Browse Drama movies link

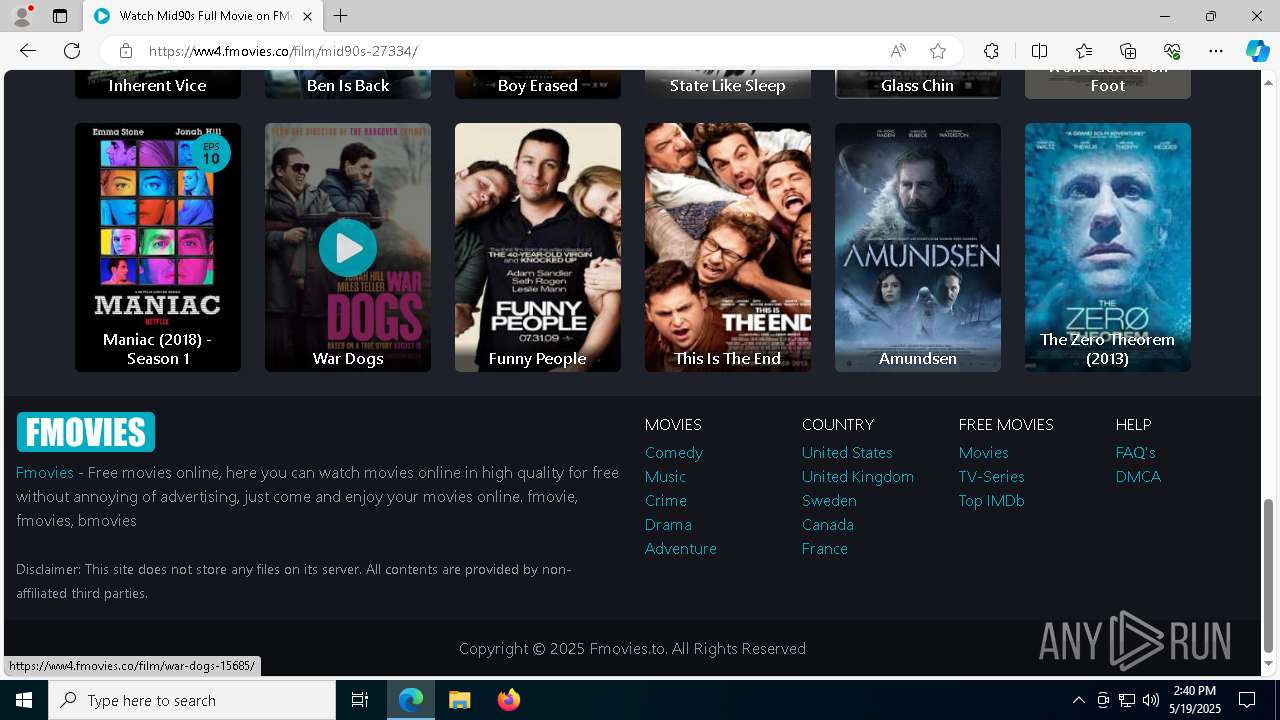(668, 524)
